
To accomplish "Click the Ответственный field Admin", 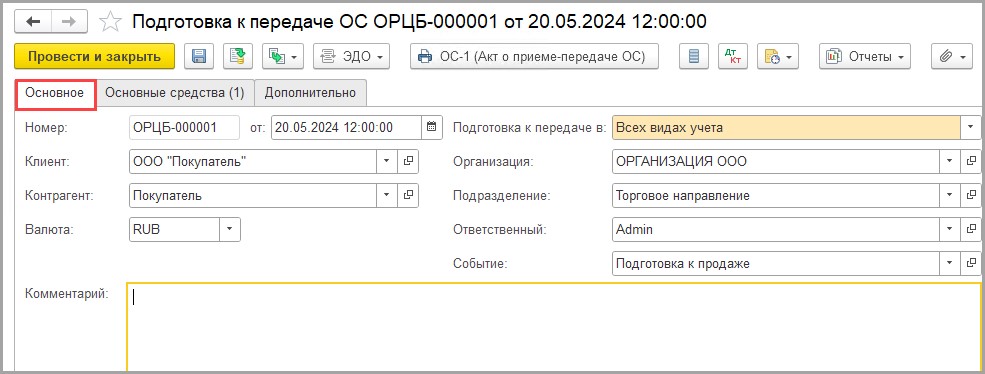I will [775, 229].
